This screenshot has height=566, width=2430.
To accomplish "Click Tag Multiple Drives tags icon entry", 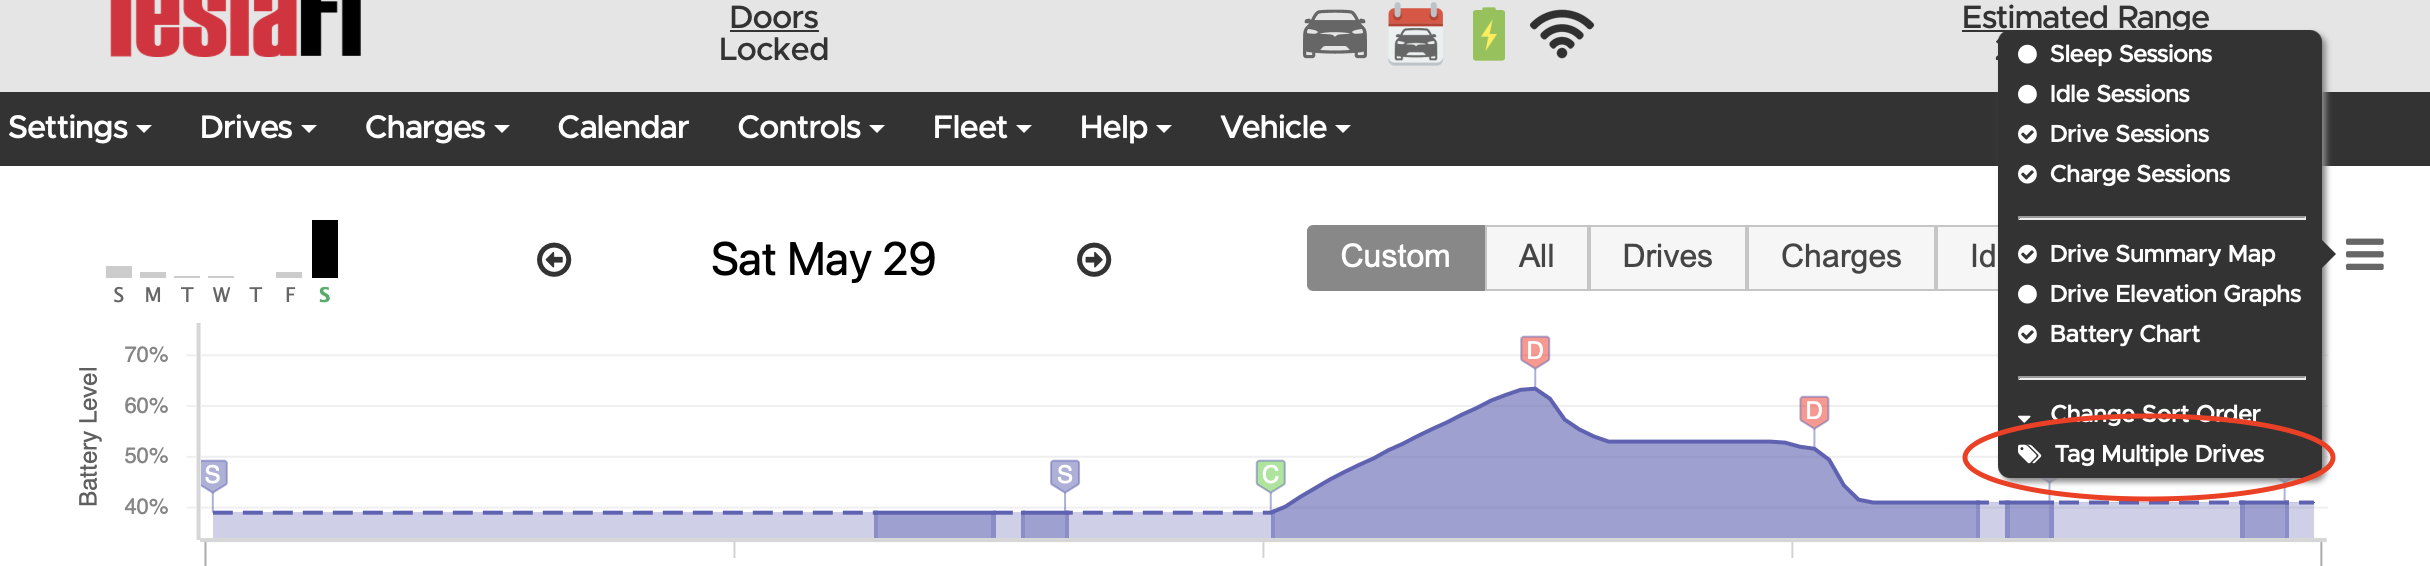I will click(x=2158, y=454).
